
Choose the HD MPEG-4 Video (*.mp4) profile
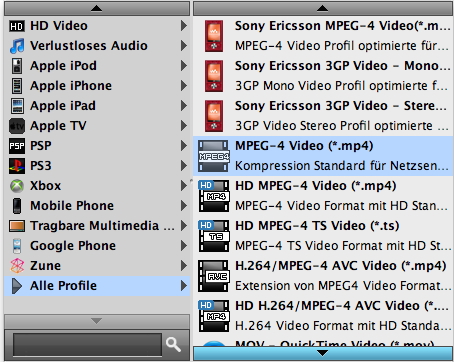[x=323, y=196]
